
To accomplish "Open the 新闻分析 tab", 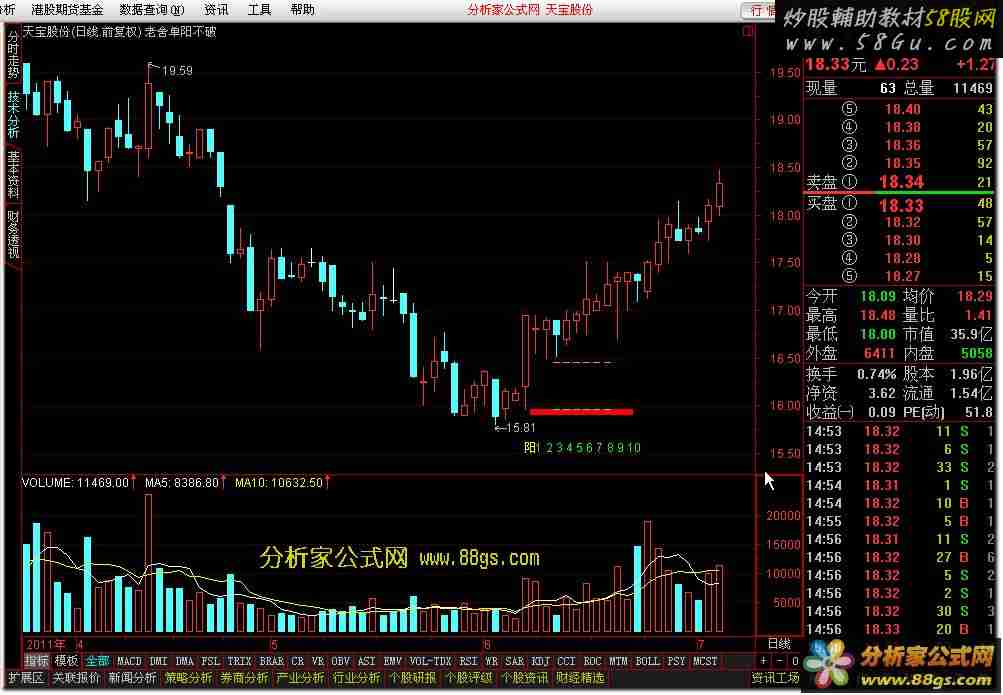I will coord(132,678).
